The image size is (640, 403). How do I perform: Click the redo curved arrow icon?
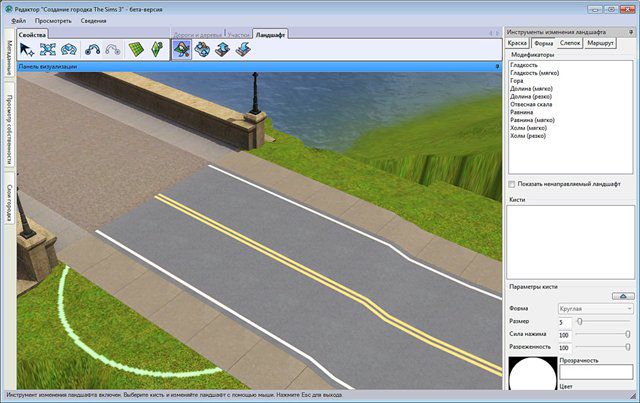pos(112,49)
